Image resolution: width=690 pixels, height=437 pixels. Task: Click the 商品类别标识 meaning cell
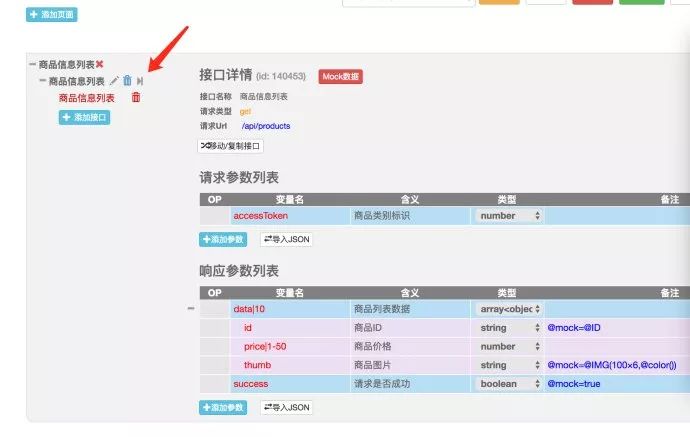tap(410, 216)
